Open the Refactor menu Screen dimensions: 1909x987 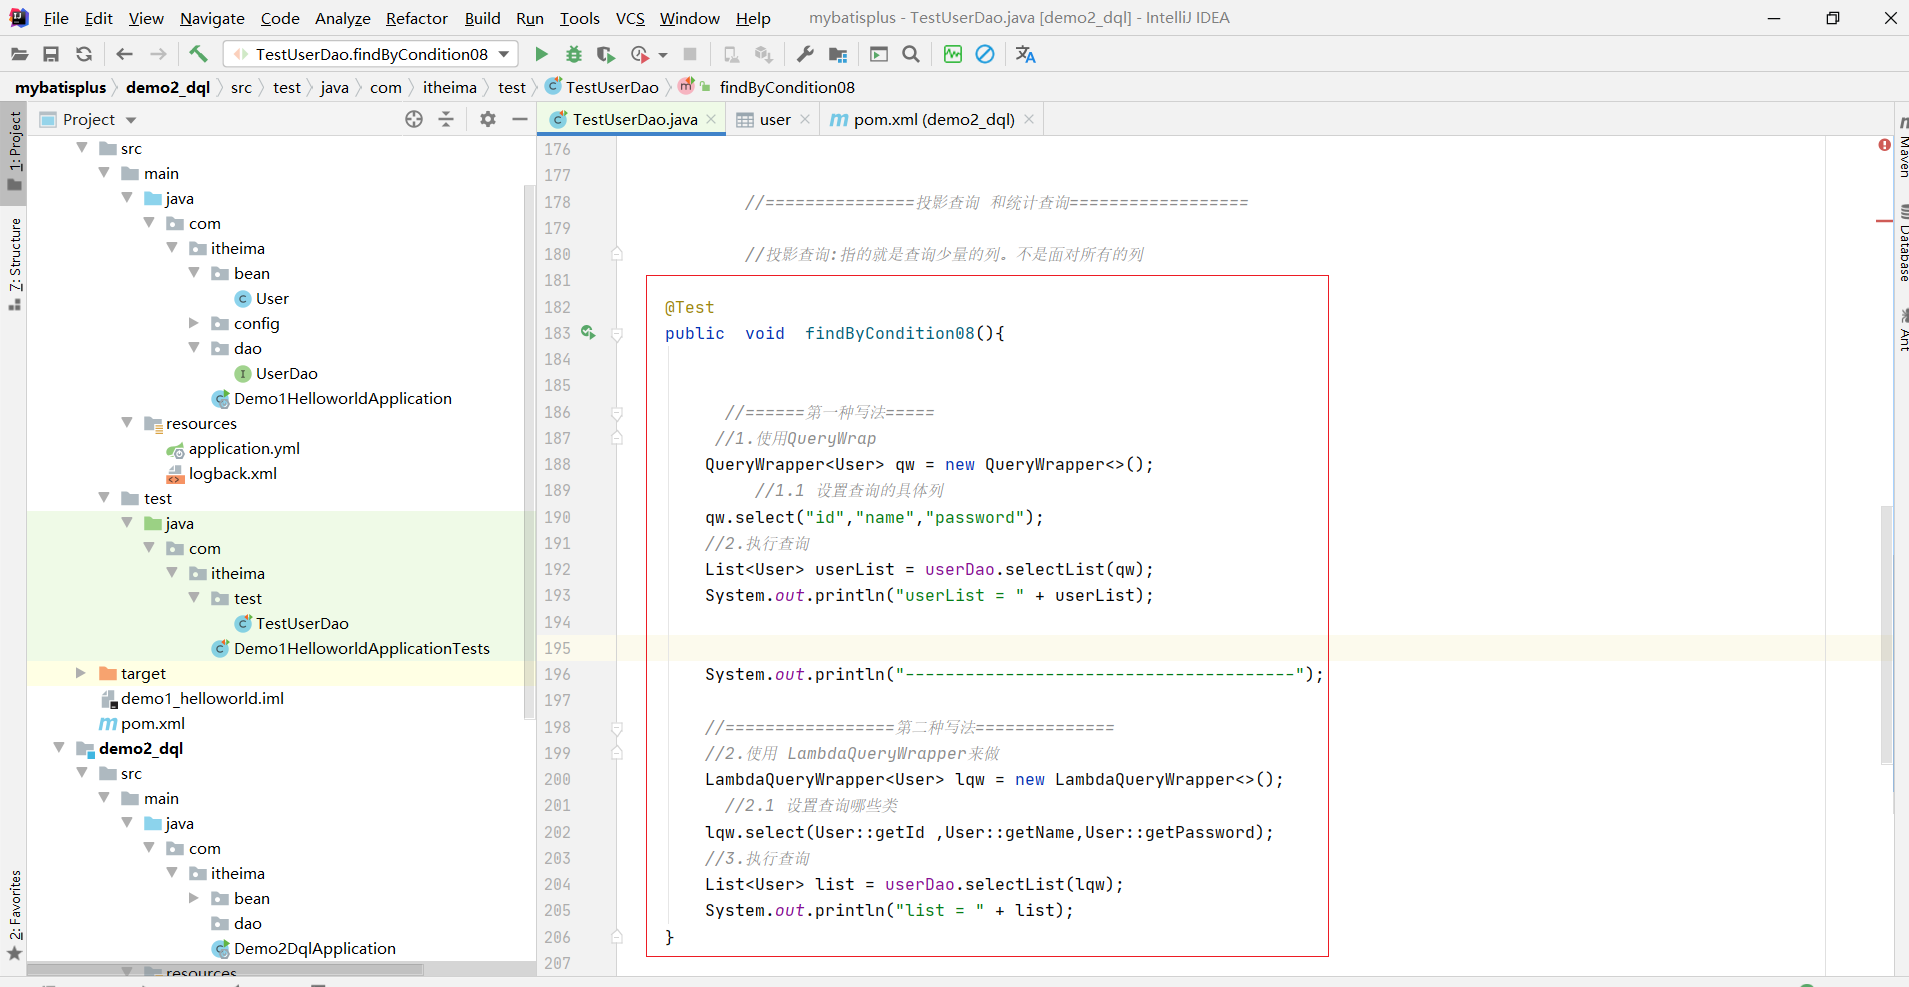(416, 18)
